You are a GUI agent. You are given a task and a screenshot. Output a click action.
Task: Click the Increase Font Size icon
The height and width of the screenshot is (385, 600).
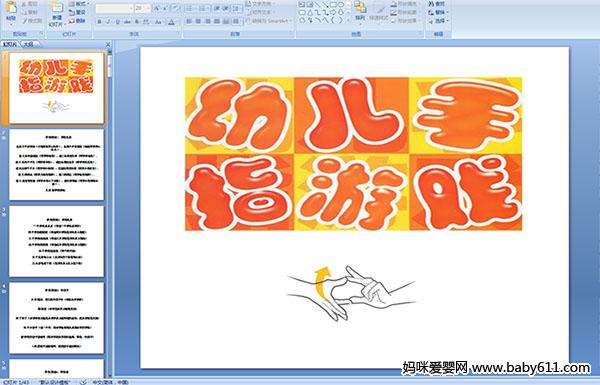[x=157, y=8]
